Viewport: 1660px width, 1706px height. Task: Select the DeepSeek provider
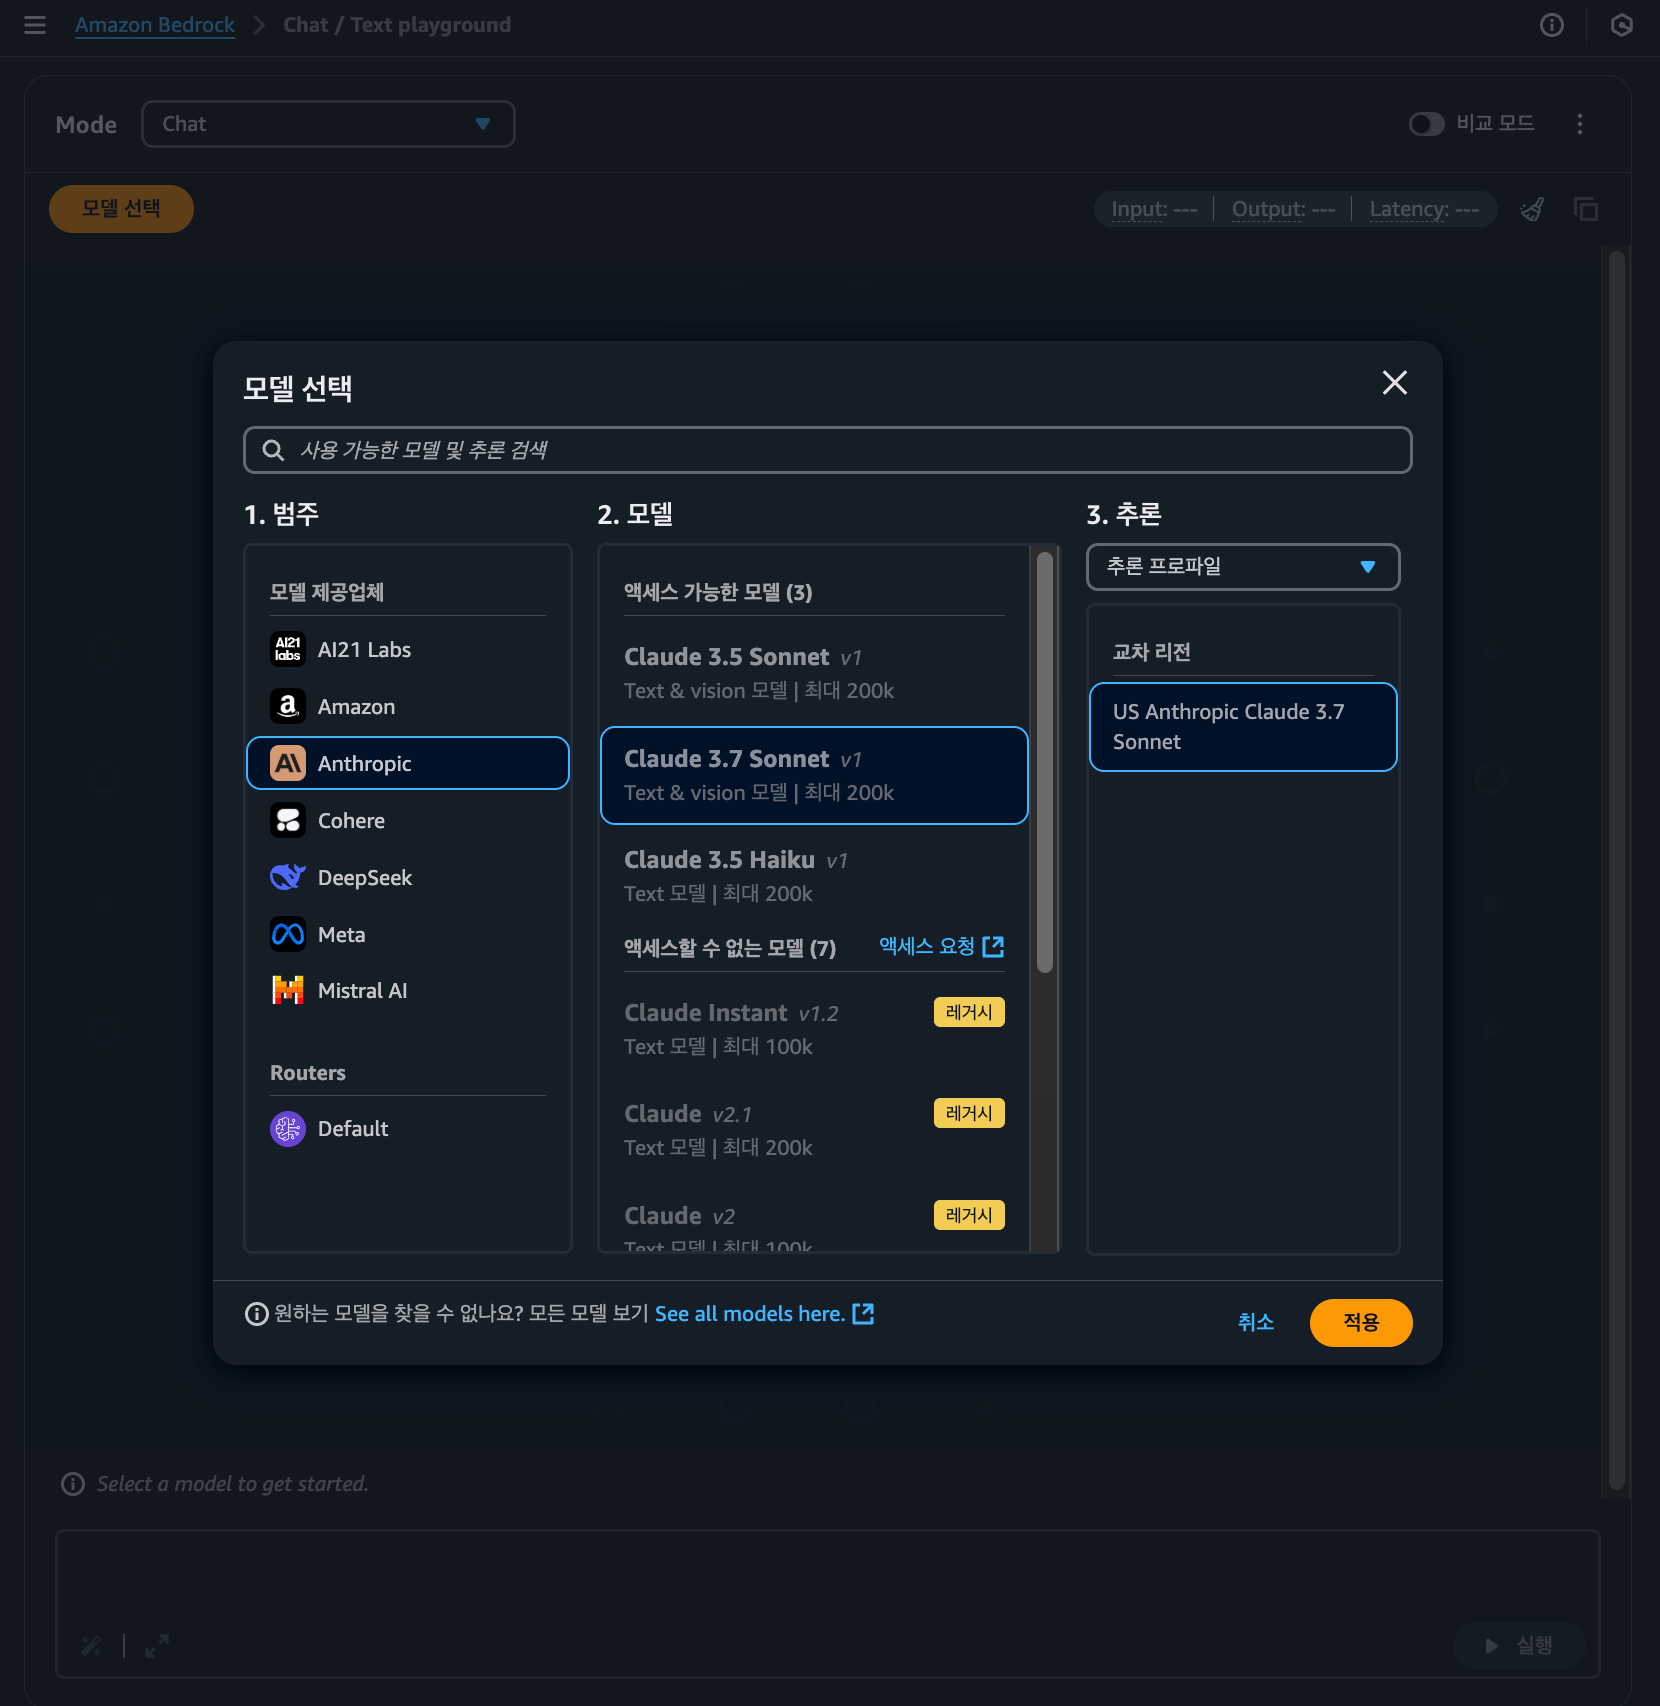click(x=408, y=878)
